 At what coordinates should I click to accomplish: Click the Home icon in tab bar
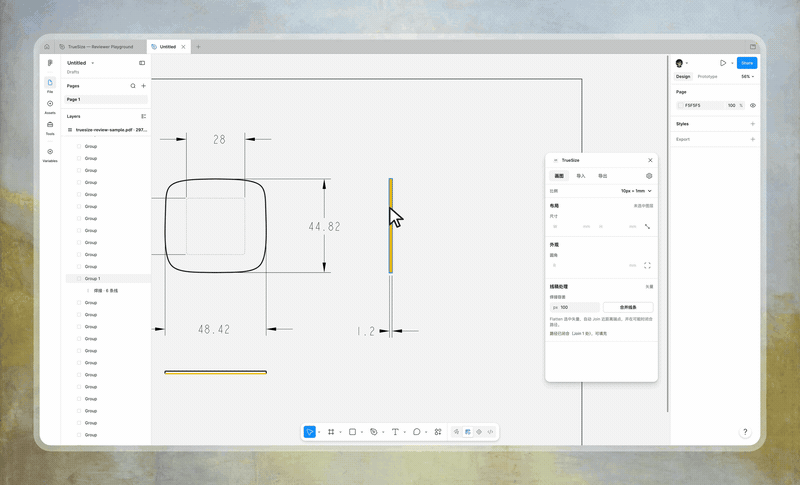tap(47, 46)
